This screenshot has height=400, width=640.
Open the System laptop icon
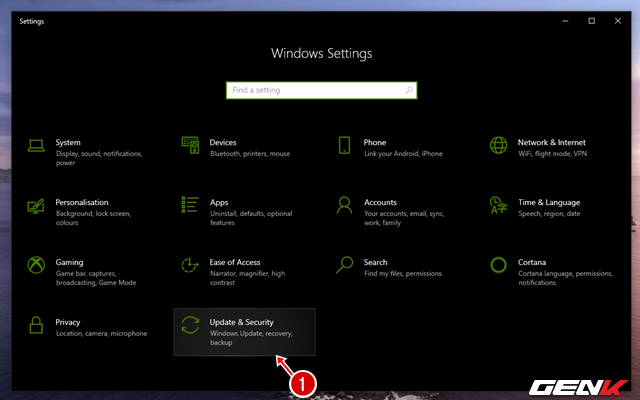point(36,146)
